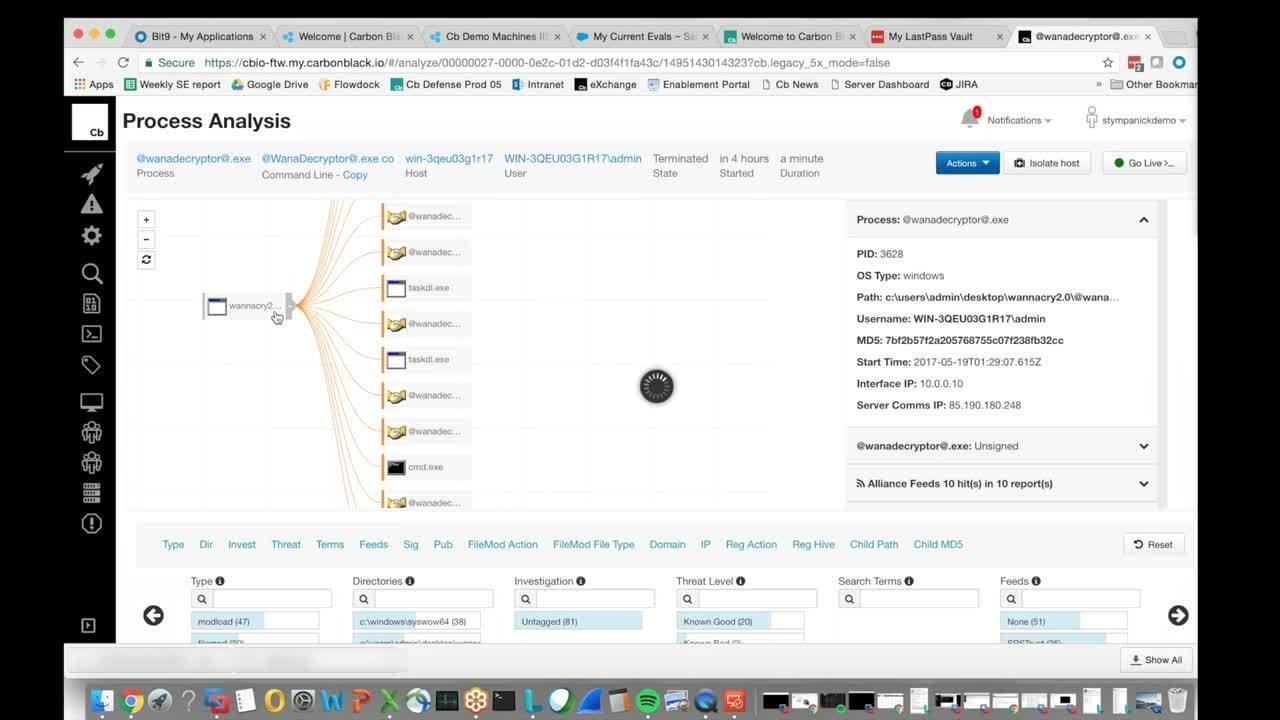Viewport: 1280px width, 720px height.
Task: Open the terminal Go Live sidebar icon
Action: point(91,334)
